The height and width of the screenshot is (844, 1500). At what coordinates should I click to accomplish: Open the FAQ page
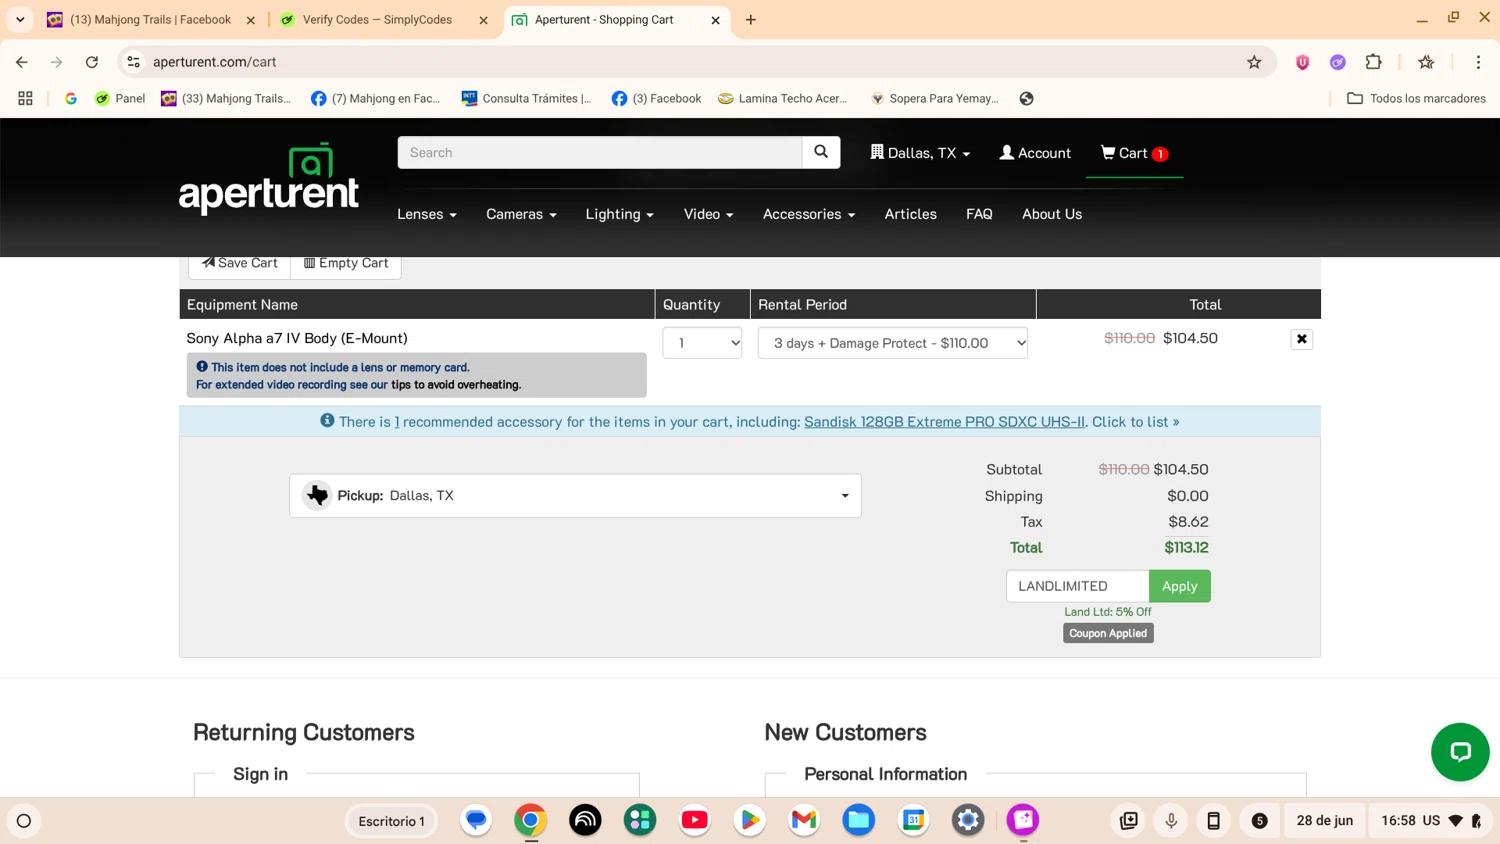pos(979,214)
